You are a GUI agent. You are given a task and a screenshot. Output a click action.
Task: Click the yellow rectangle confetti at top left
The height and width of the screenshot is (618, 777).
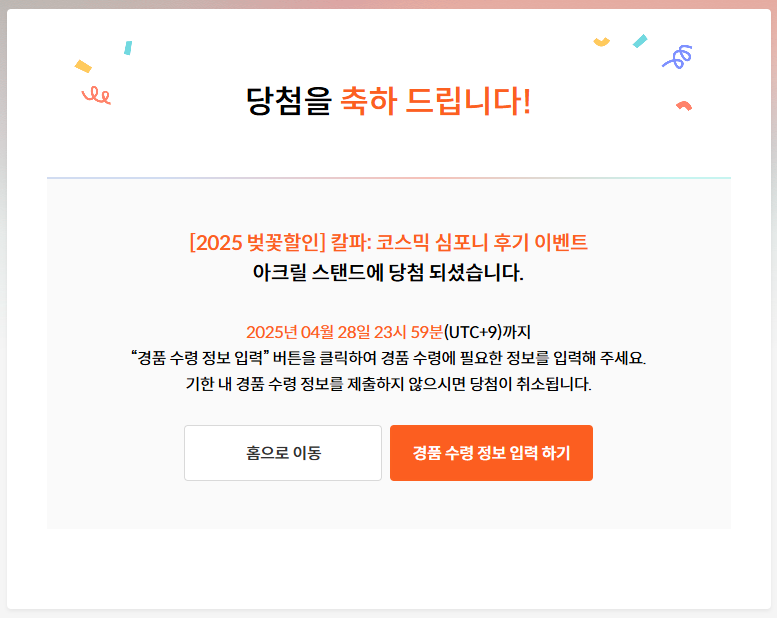83,66
